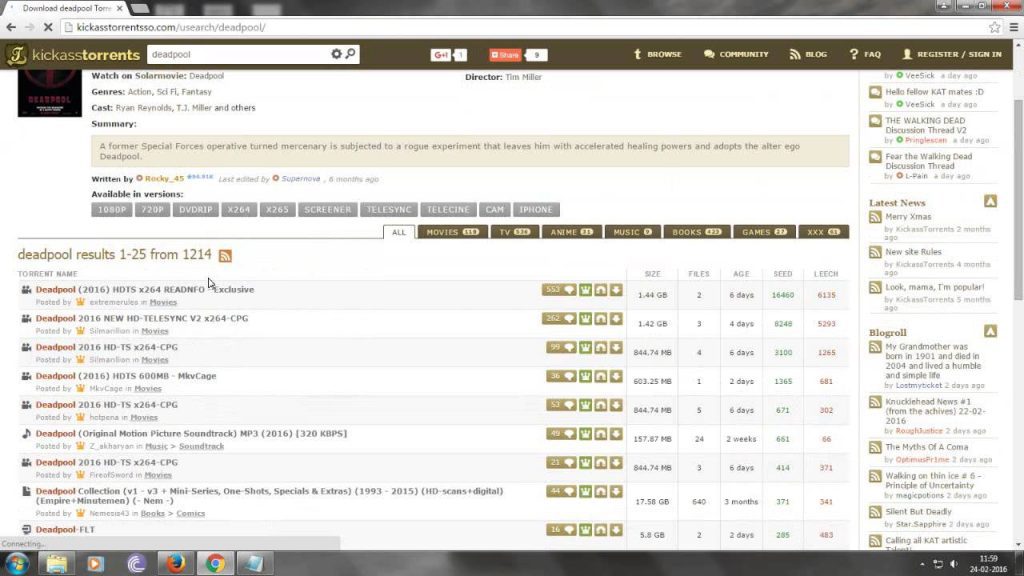
Task: Collapse the Latest News sidebar panel
Action: 990,202
